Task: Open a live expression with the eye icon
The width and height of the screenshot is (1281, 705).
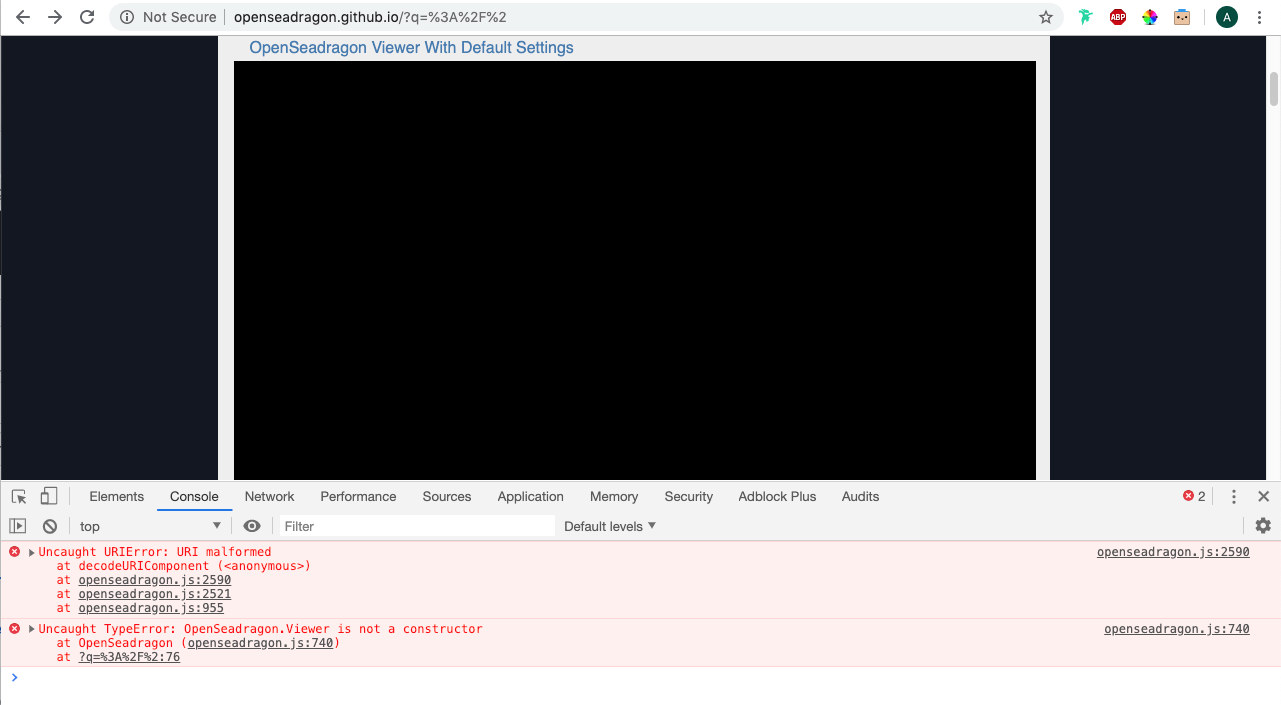Action: [251, 525]
